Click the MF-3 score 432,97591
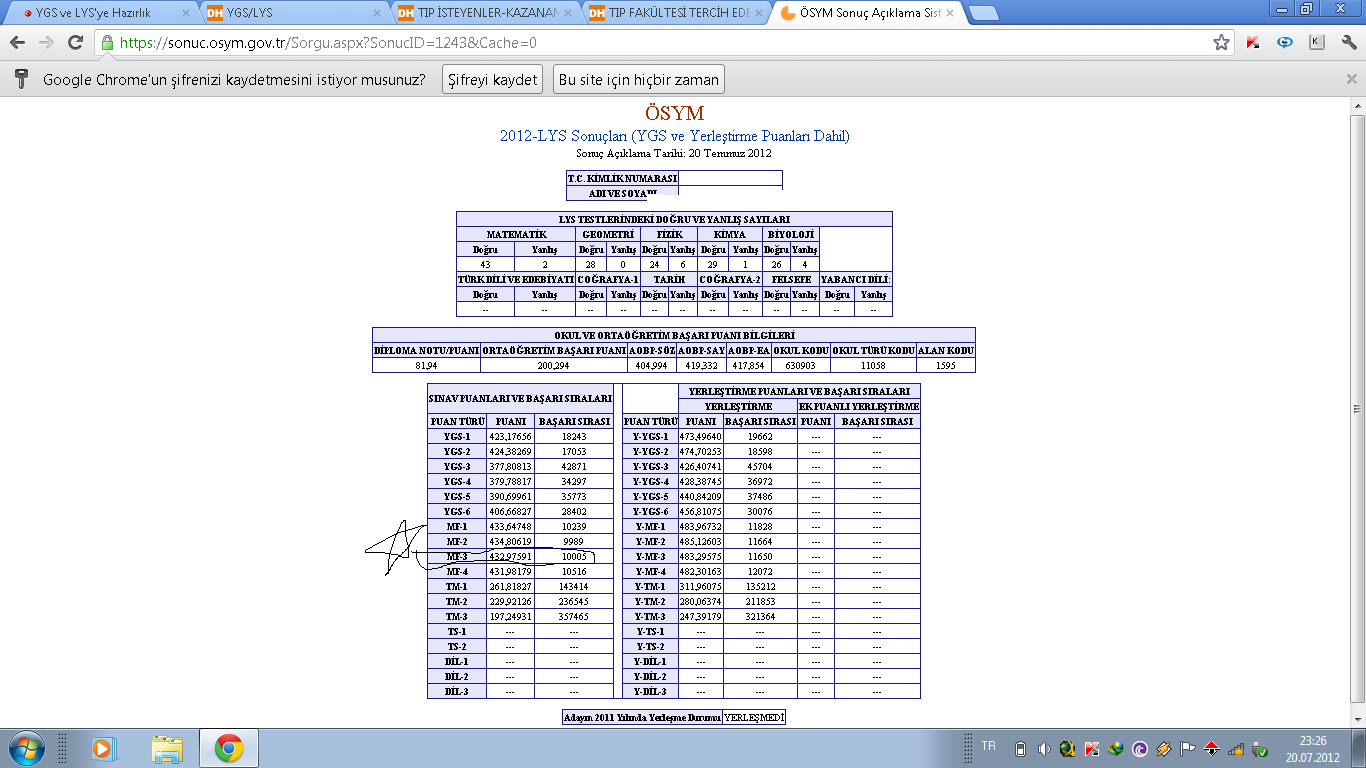1366x768 pixels. tap(510, 557)
